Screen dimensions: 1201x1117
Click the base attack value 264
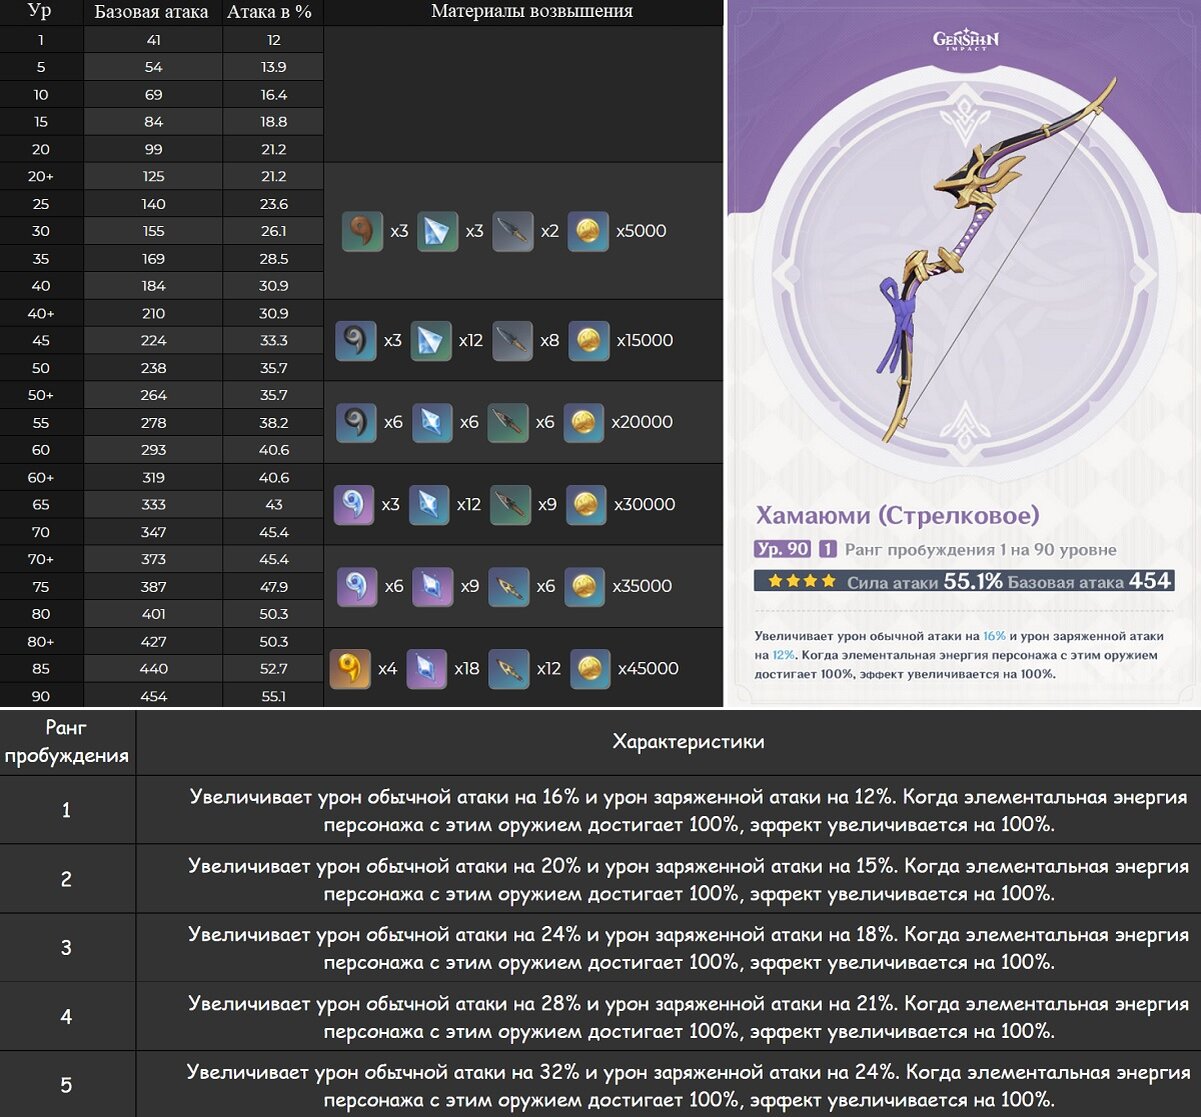(x=153, y=396)
